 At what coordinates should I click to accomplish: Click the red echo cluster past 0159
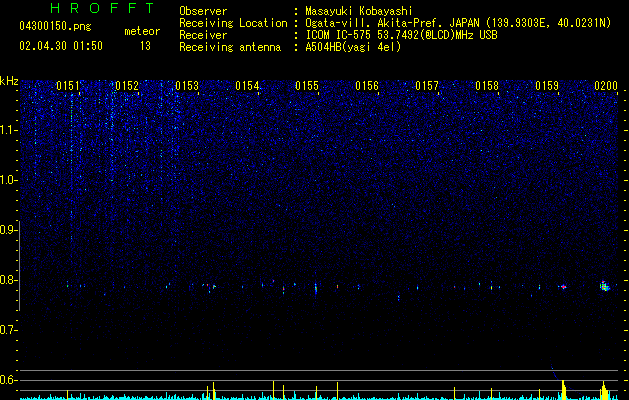(564, 287)
